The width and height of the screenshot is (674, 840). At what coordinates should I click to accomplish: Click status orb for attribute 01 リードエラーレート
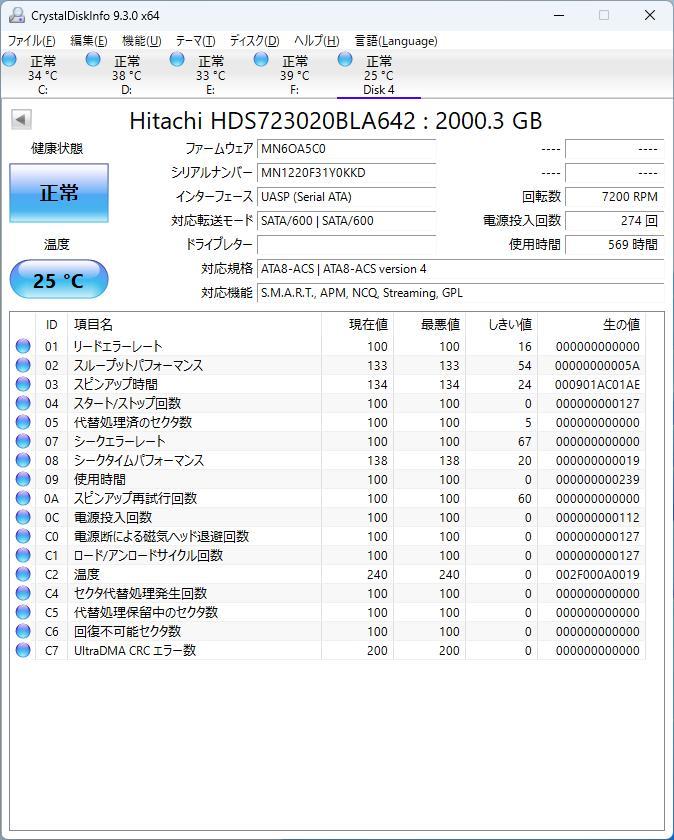pos(23,346)
